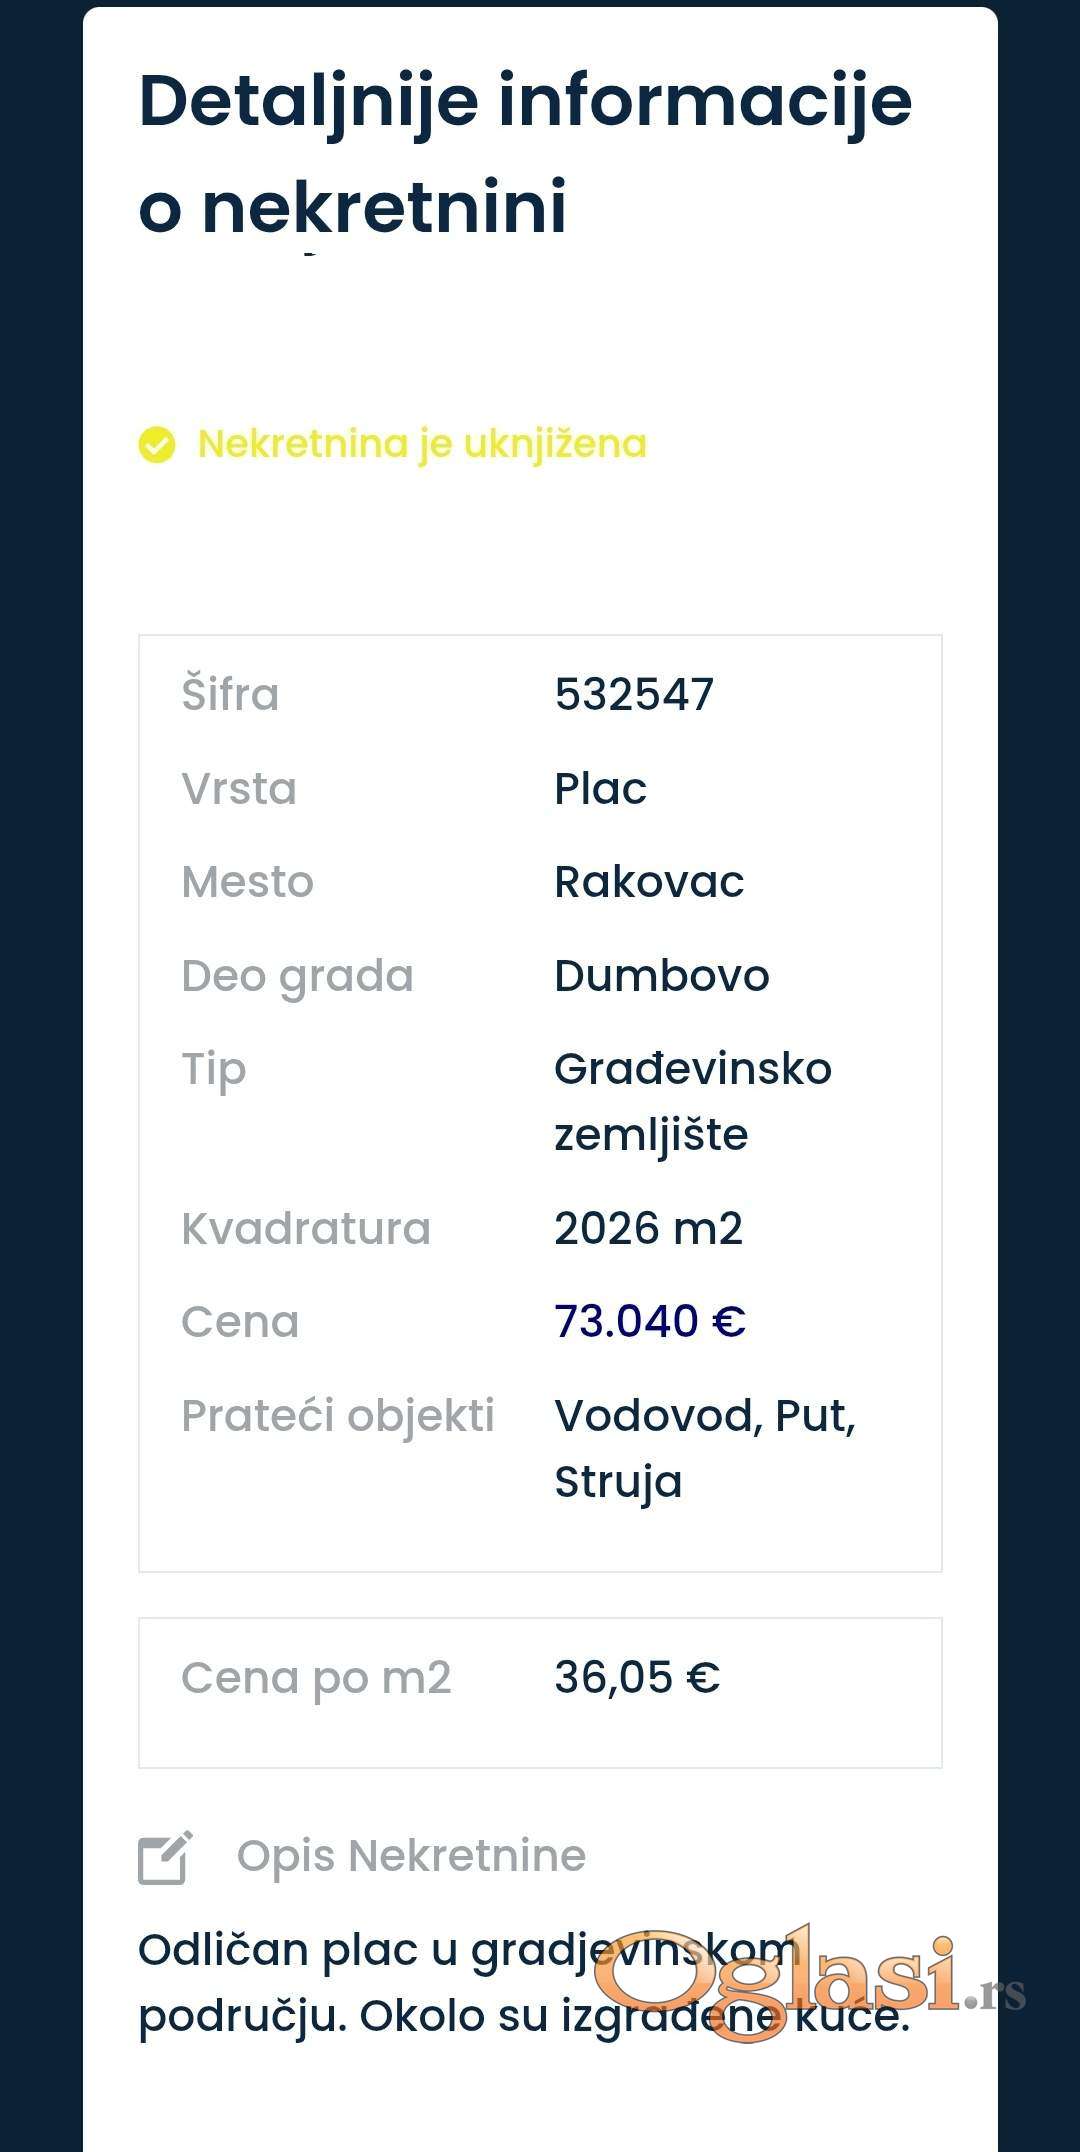Click the "Kvadratura" row label
This screenshot has height=2152, width=1080.
click(306, 1228)
